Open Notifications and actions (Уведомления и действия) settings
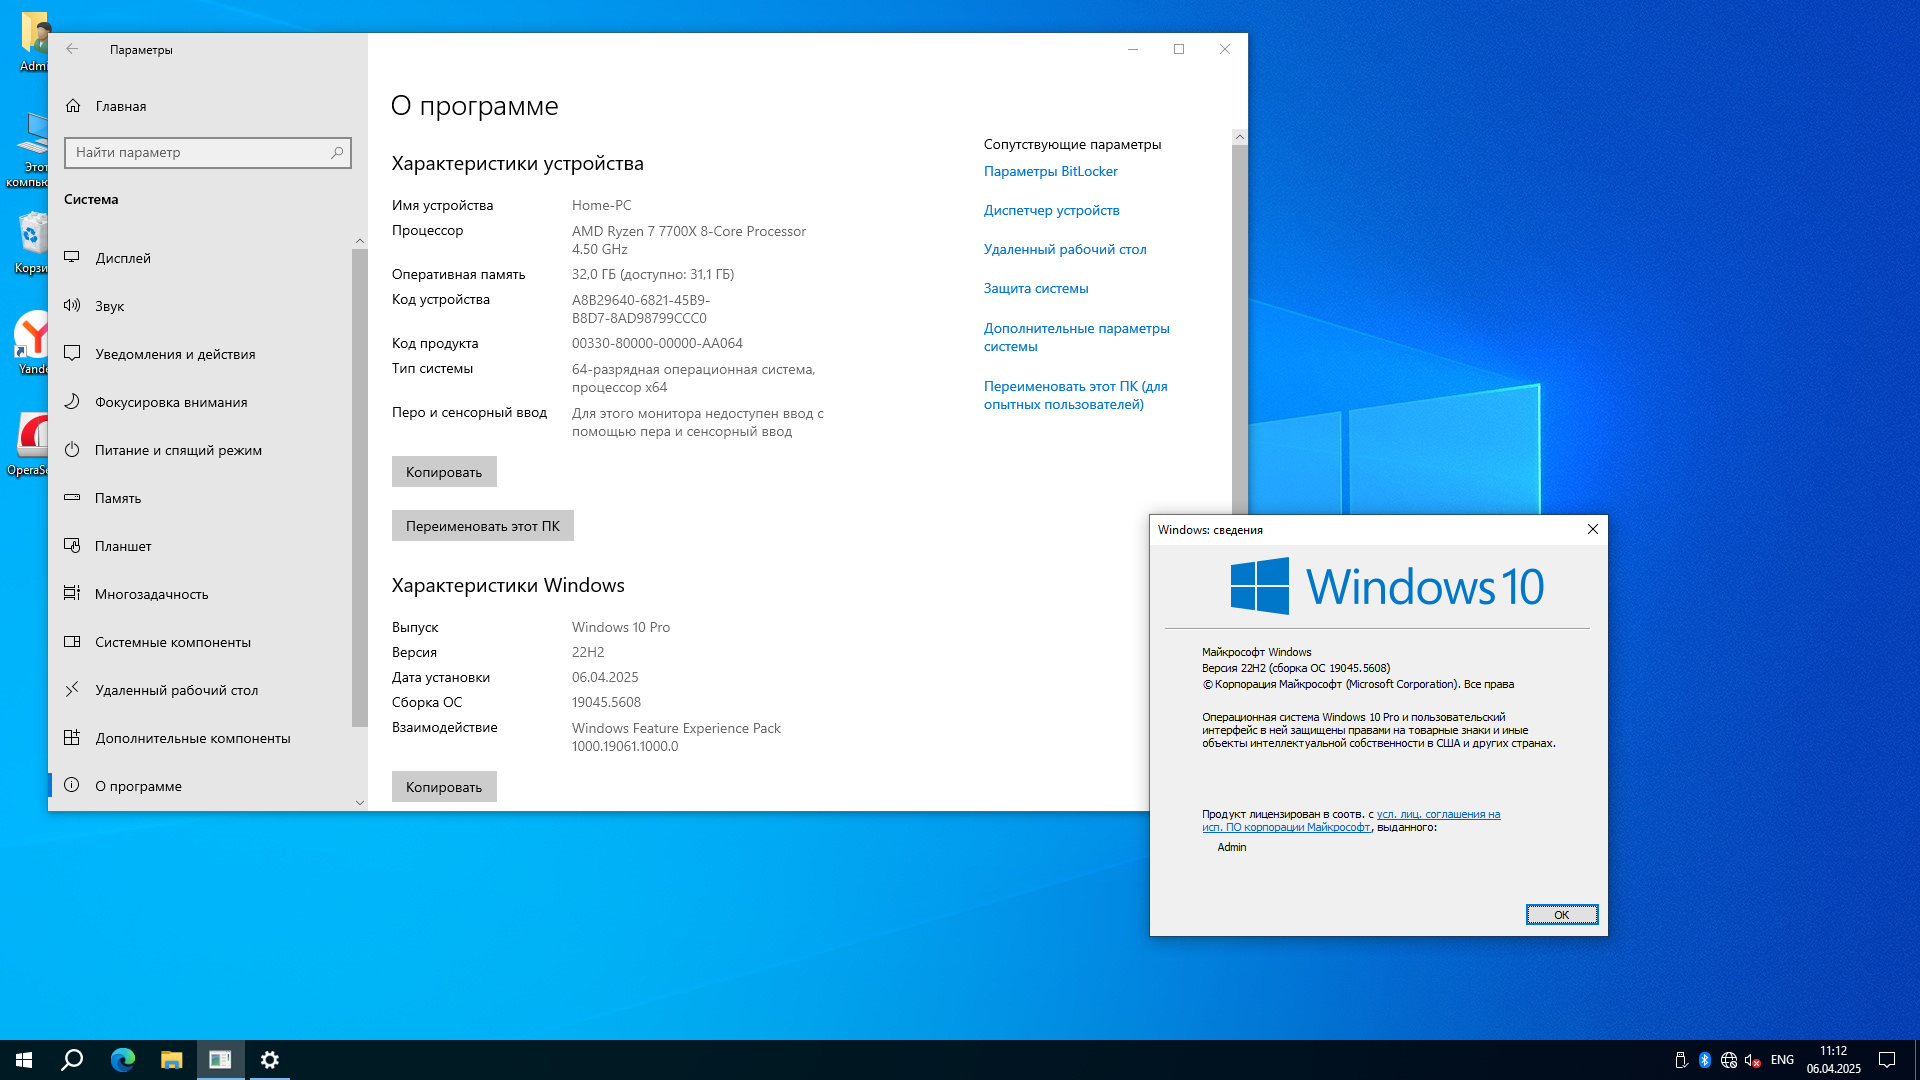This screenshot has width=1920, height=1080. 175,354
